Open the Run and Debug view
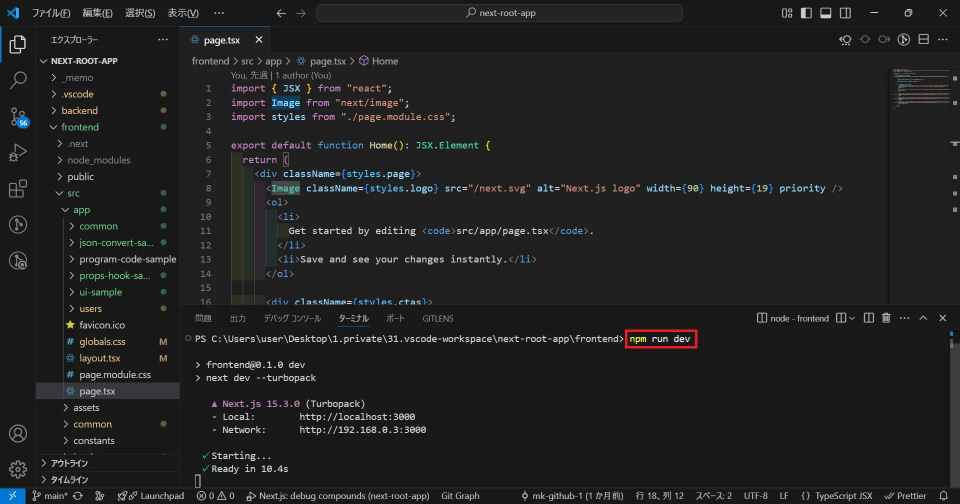The width and height of the screenshot is (960, 504). click(18, 152)
